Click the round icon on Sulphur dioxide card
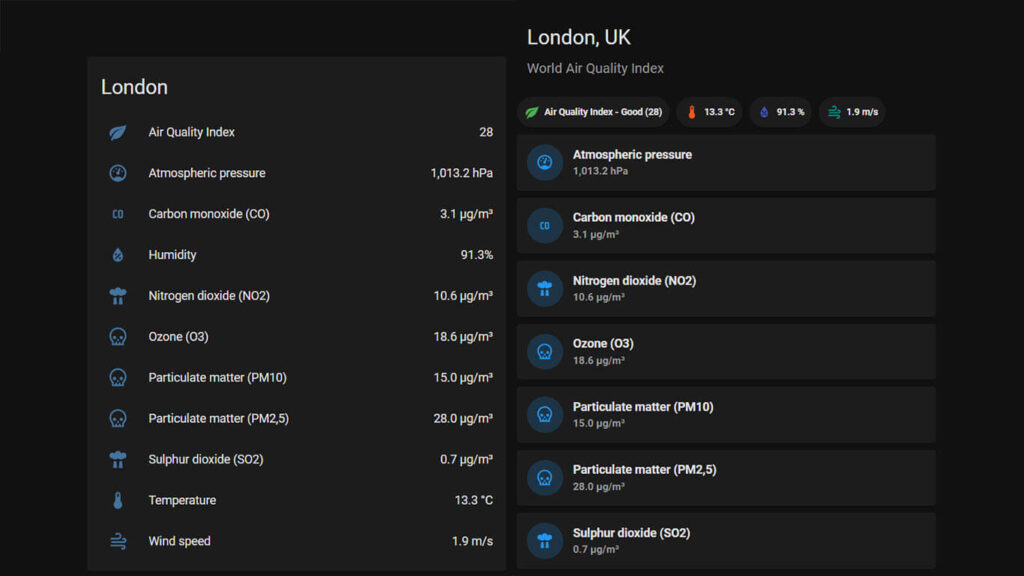1024x576 pixels. [x=545, y=541]
